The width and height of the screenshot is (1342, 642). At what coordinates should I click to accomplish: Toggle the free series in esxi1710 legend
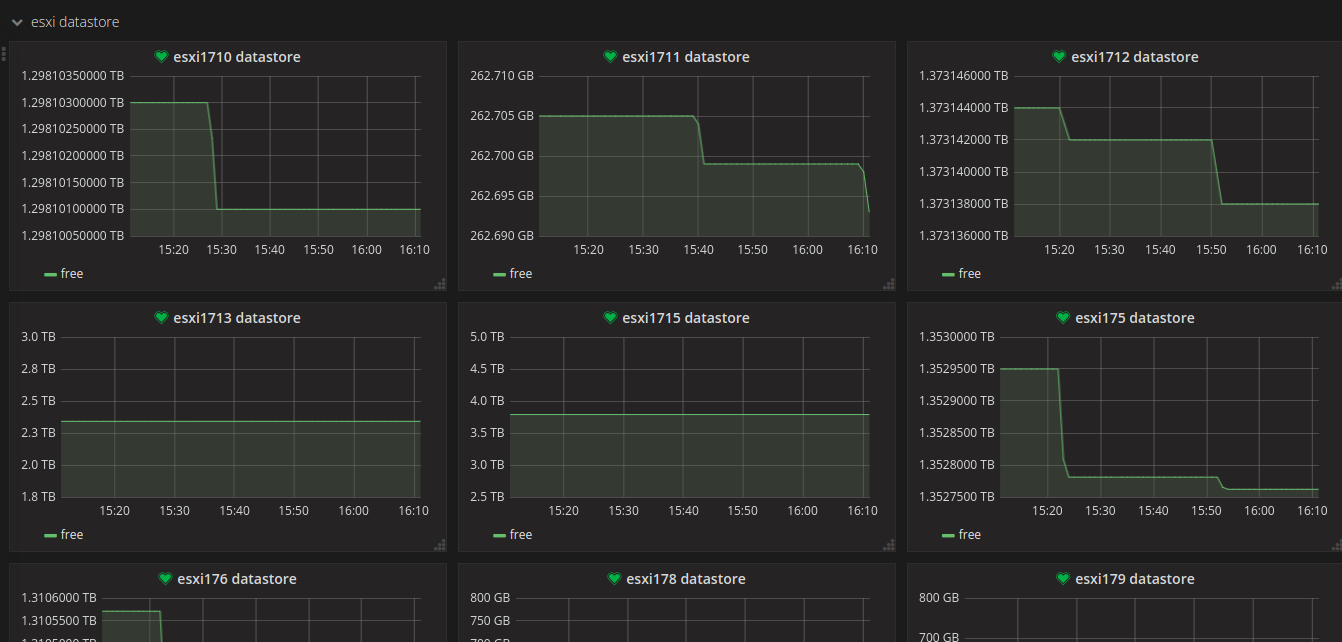[72, 273]
